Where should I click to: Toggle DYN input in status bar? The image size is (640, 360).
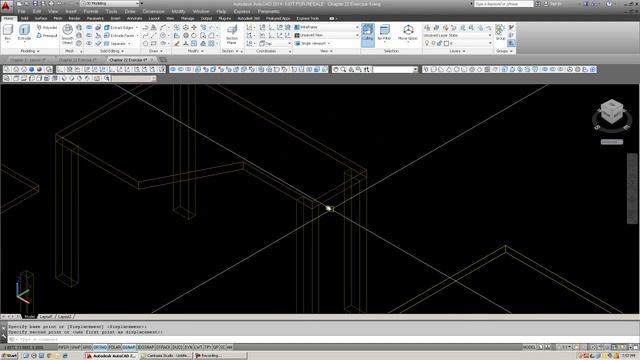coord(188,347)
